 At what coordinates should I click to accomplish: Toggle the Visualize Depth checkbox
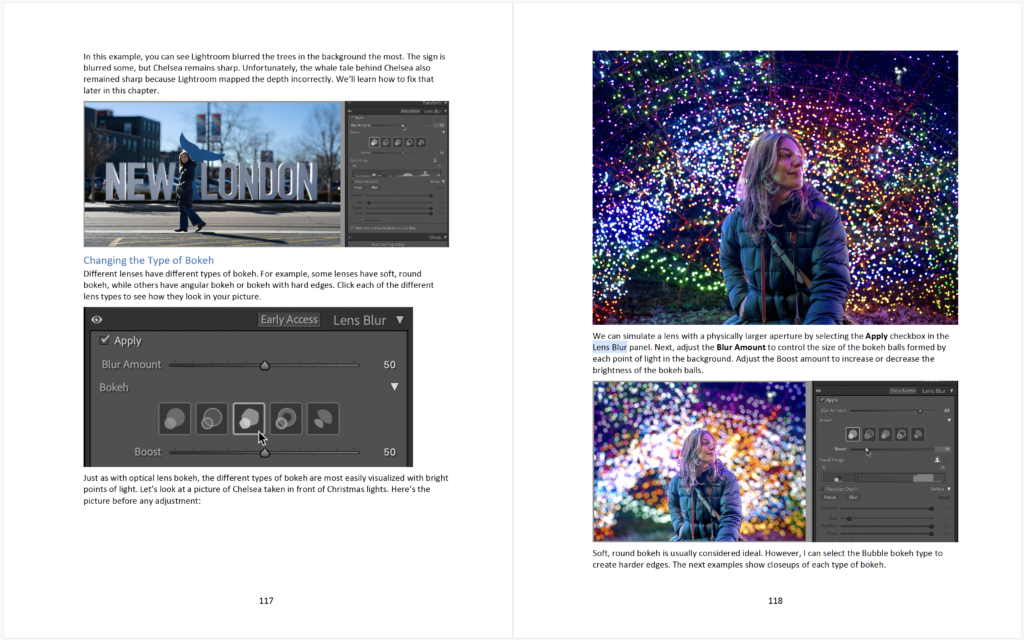tap(822, 489)
